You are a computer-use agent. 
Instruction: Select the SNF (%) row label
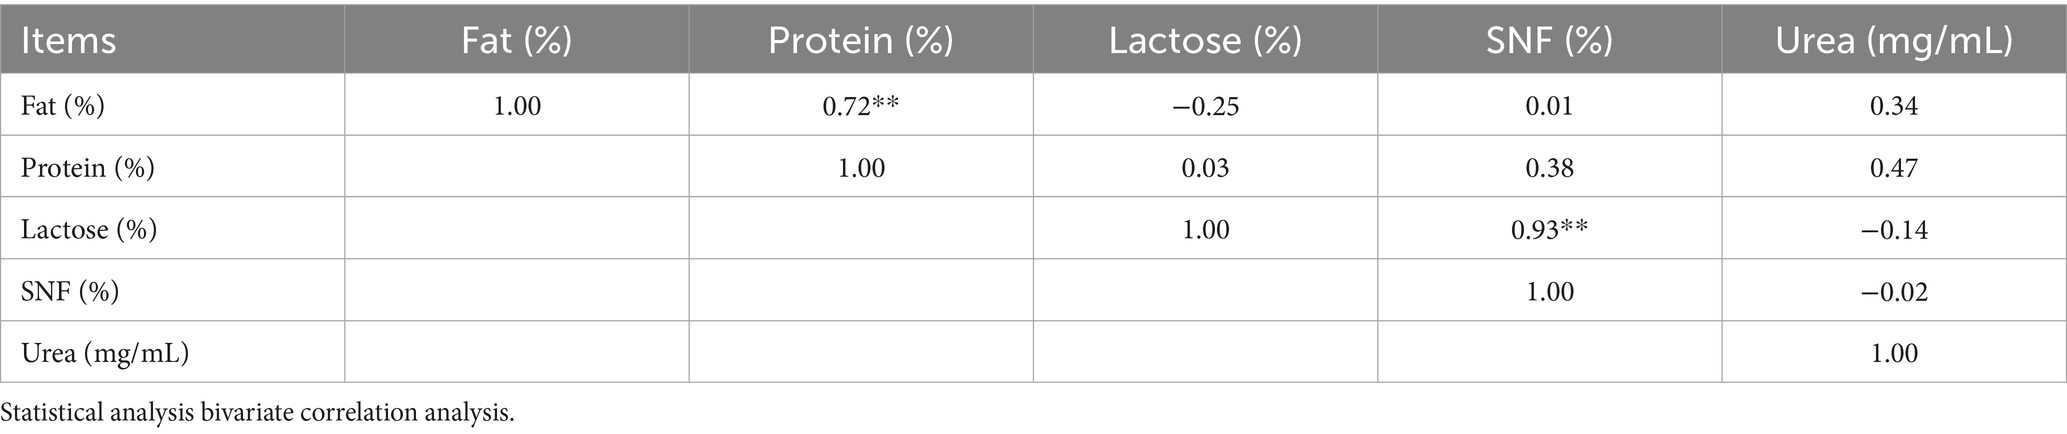point(70,292)
